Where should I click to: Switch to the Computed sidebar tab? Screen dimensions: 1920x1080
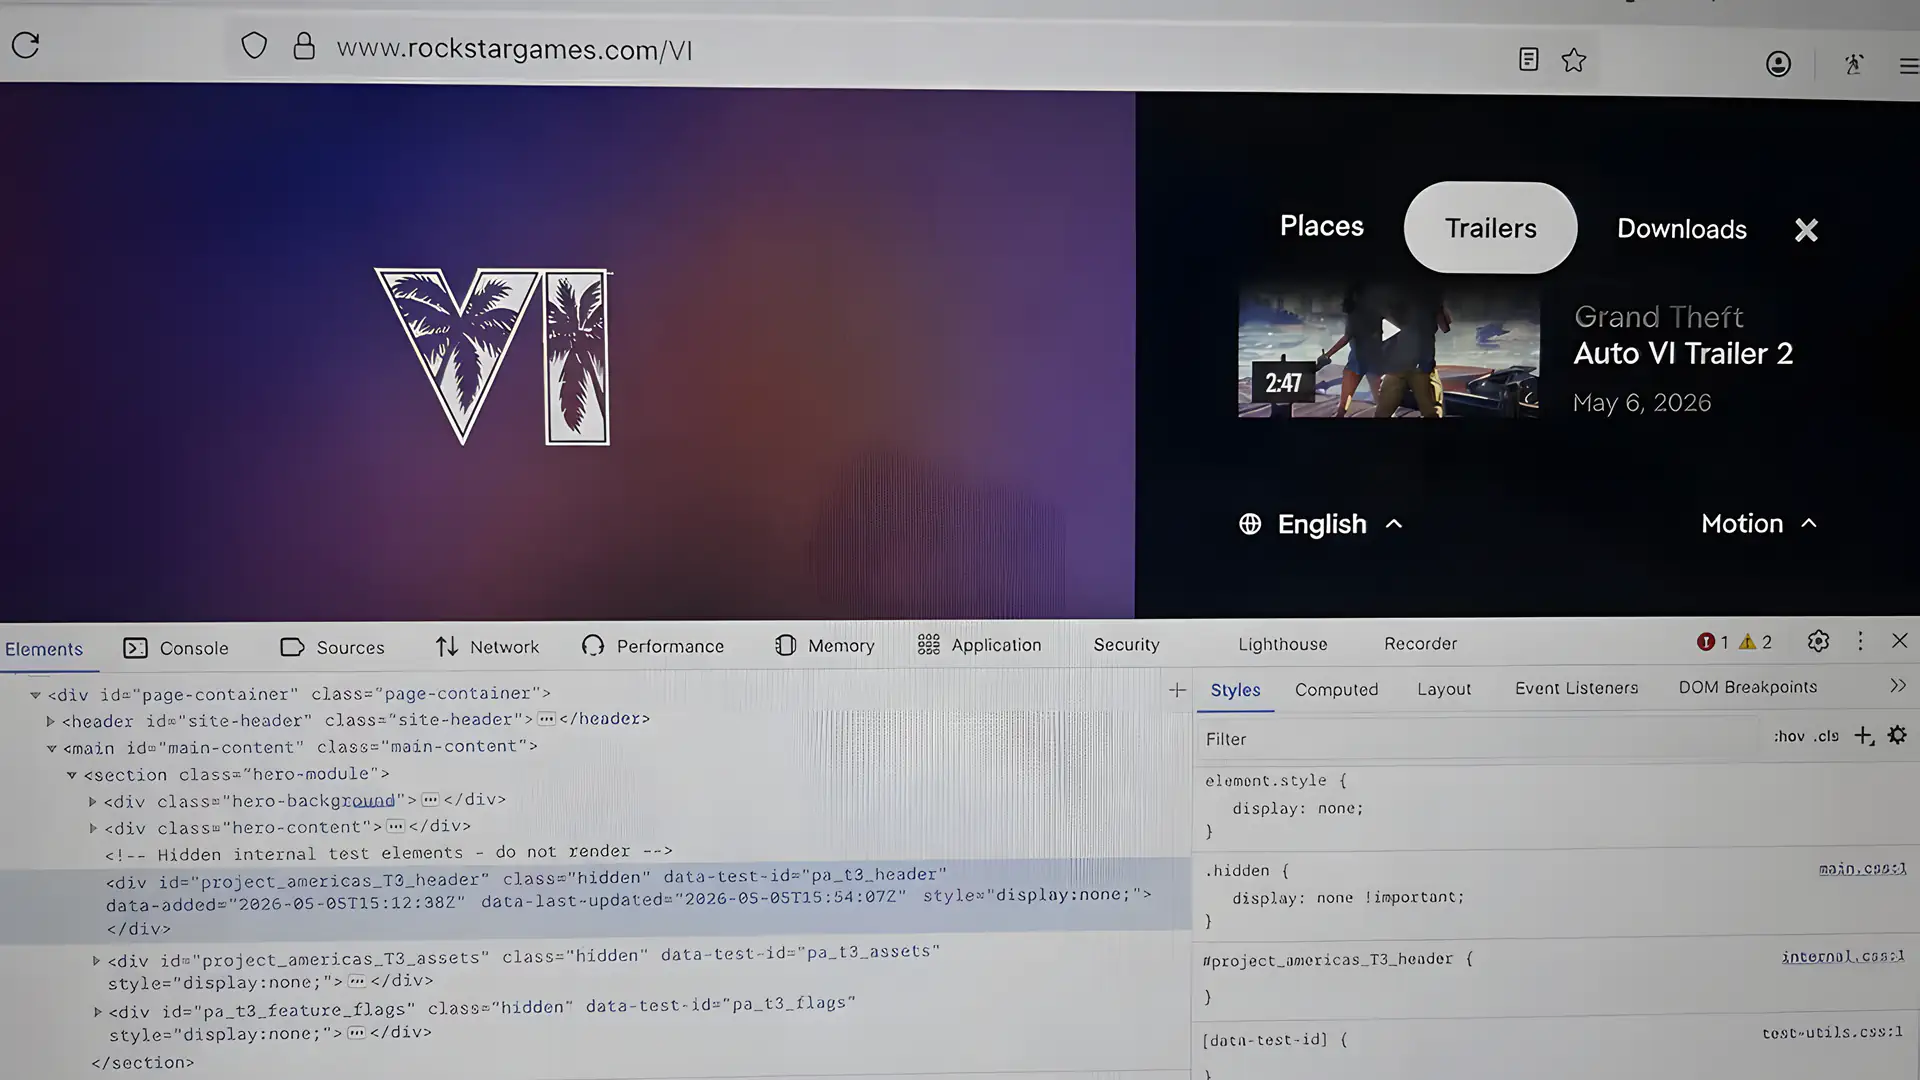(x=1336, y=689)
